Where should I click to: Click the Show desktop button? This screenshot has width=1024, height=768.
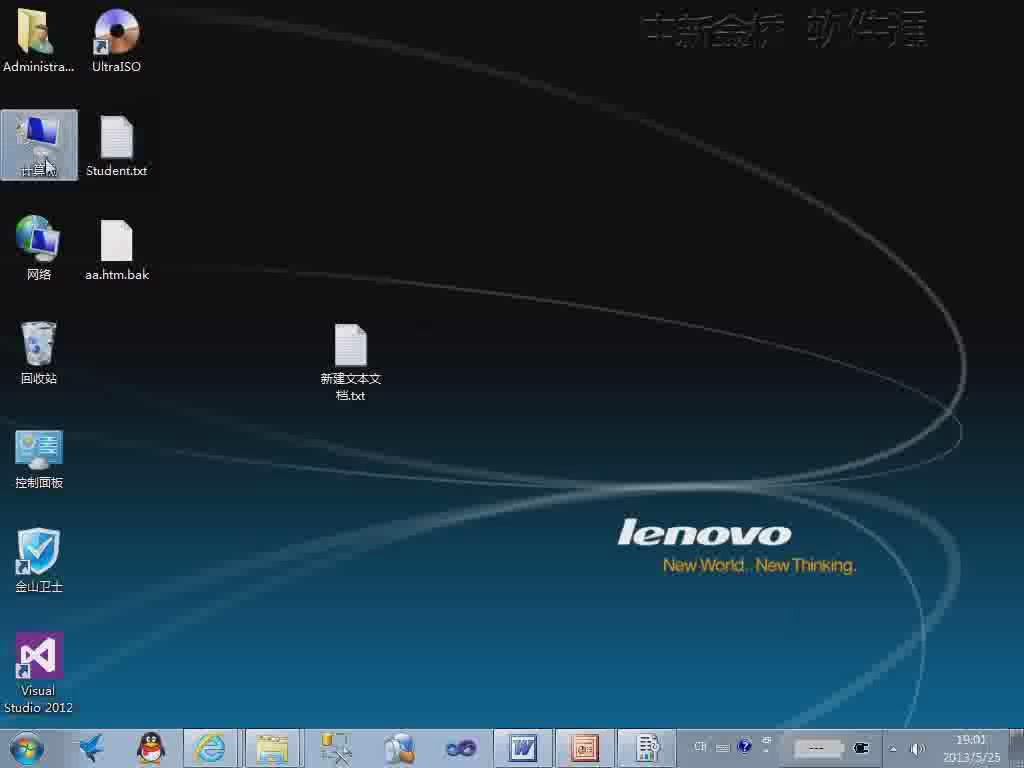1016,748
